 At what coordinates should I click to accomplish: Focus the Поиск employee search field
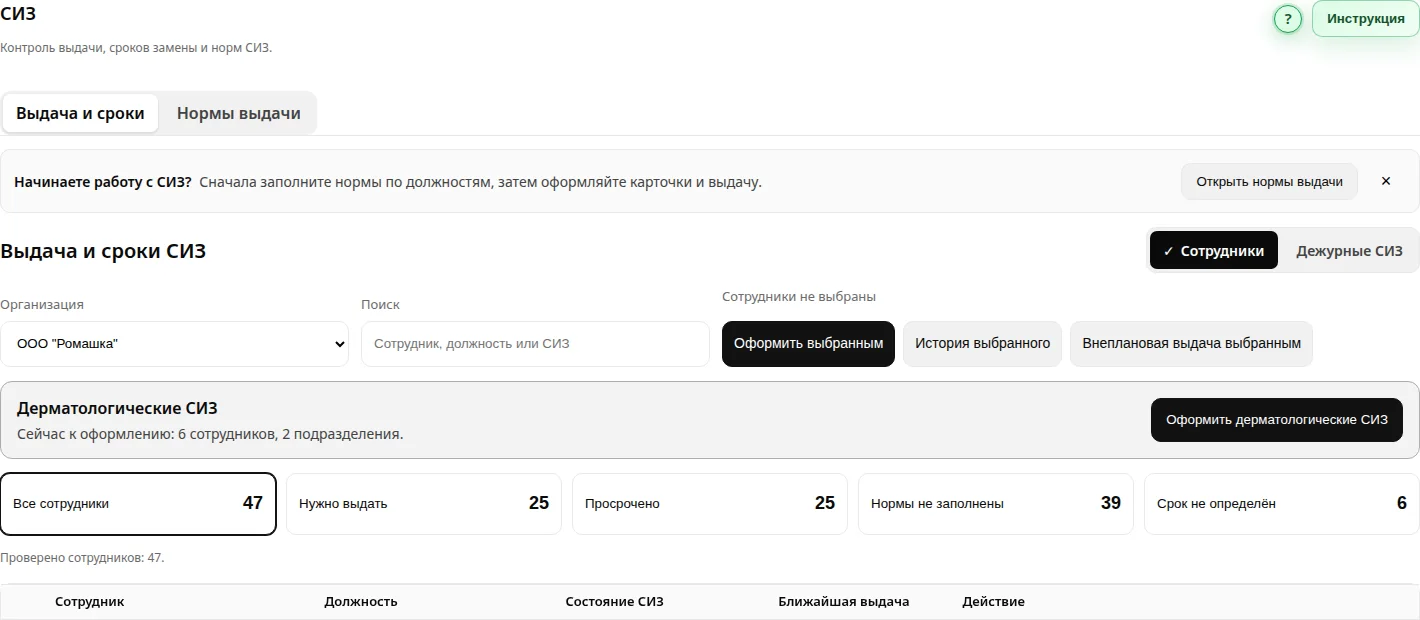[535, 344]
